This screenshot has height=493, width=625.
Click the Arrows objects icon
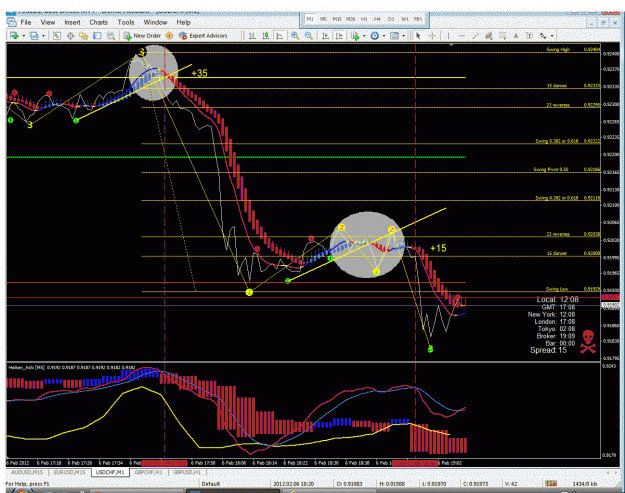(x=543, y=36)
